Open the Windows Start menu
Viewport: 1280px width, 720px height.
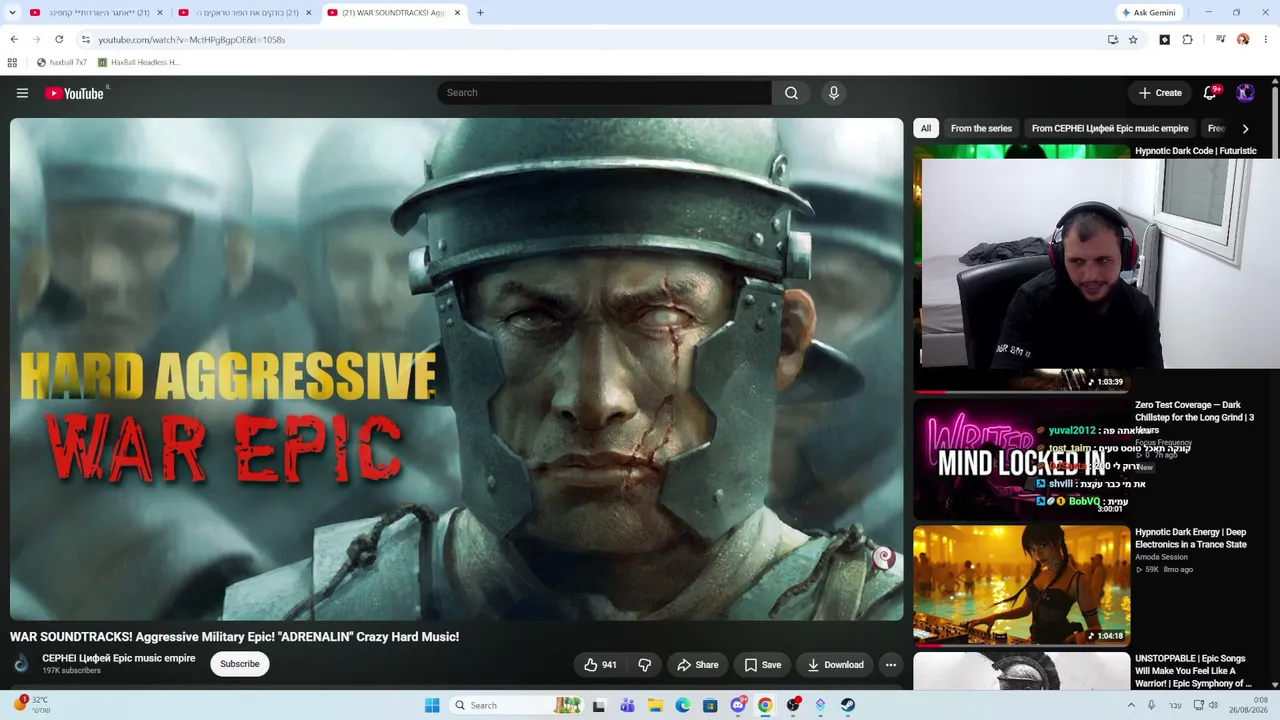pyautogui.click(x=432, y=705)
